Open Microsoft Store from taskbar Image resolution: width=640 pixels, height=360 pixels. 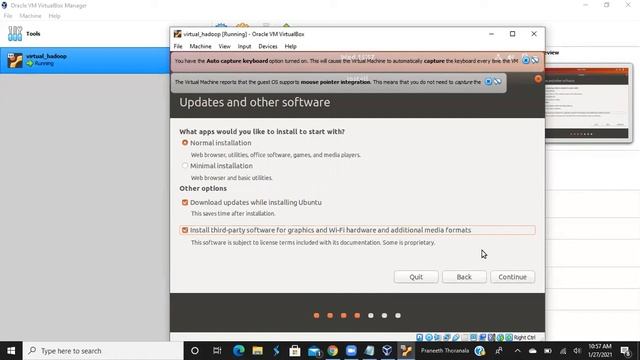[295, 351]
